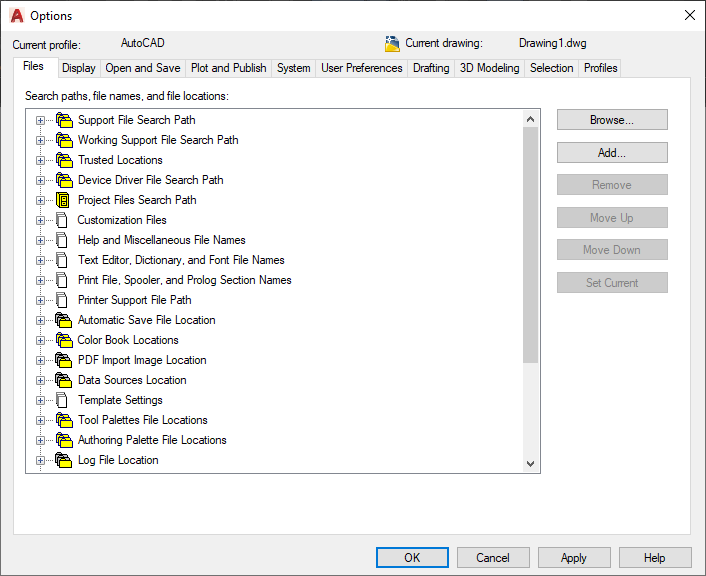
Task: Select 'Printer Support File Path' row text
Action: pyautogui.click(x=135, y=300)
